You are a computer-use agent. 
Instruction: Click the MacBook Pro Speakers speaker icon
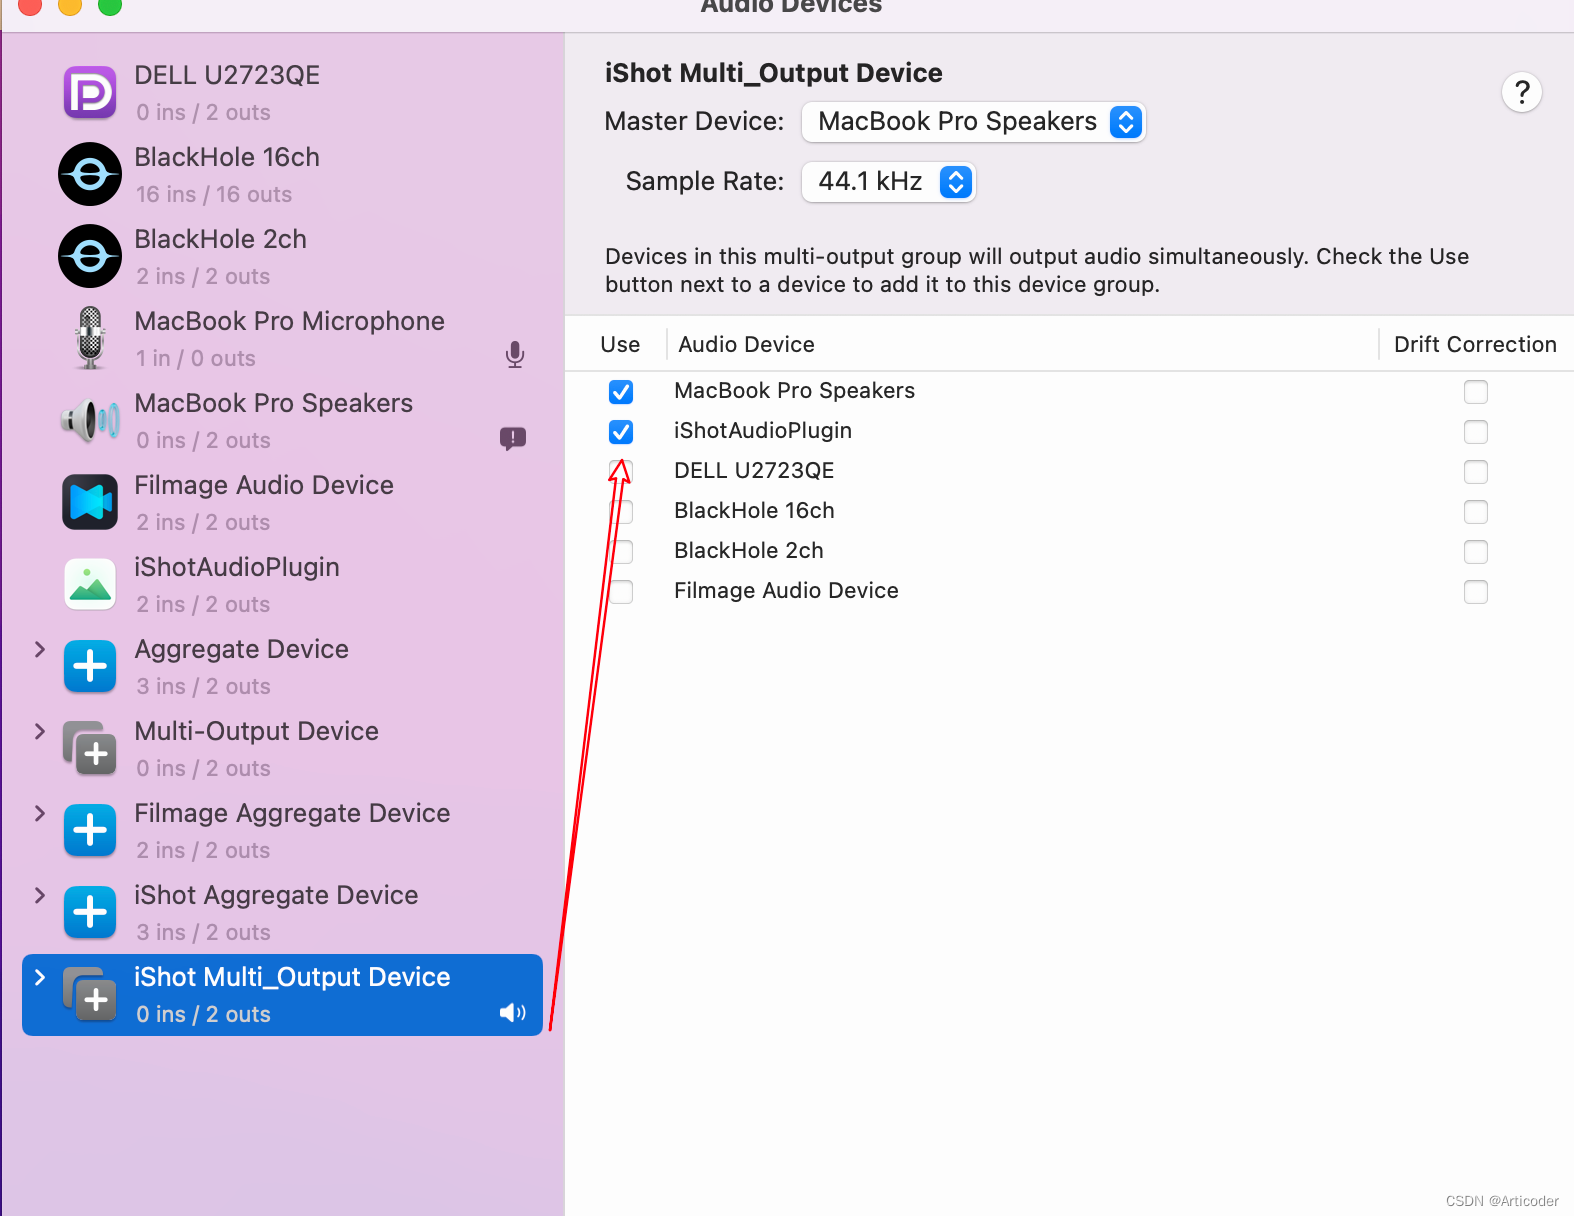point(90,421)
